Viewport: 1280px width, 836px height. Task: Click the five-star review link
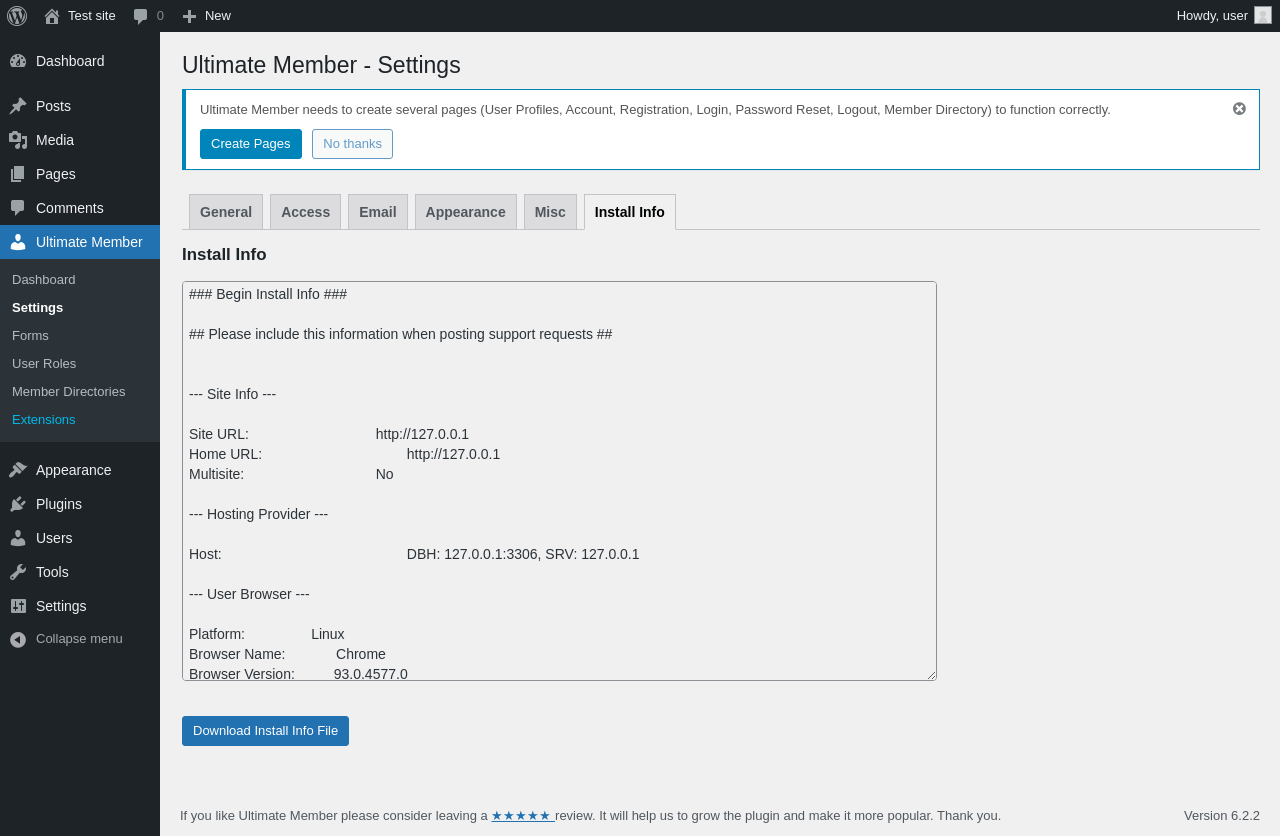coord(521,815)
